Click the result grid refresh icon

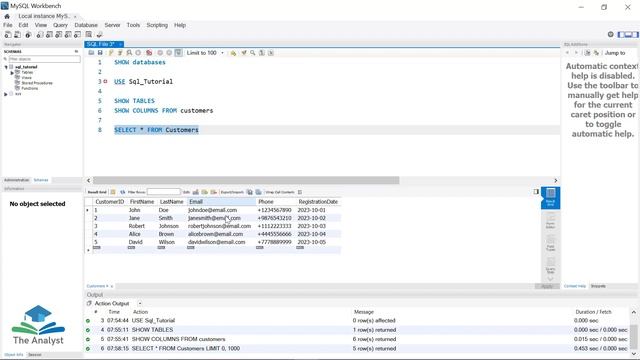click(x=122, y=192)
